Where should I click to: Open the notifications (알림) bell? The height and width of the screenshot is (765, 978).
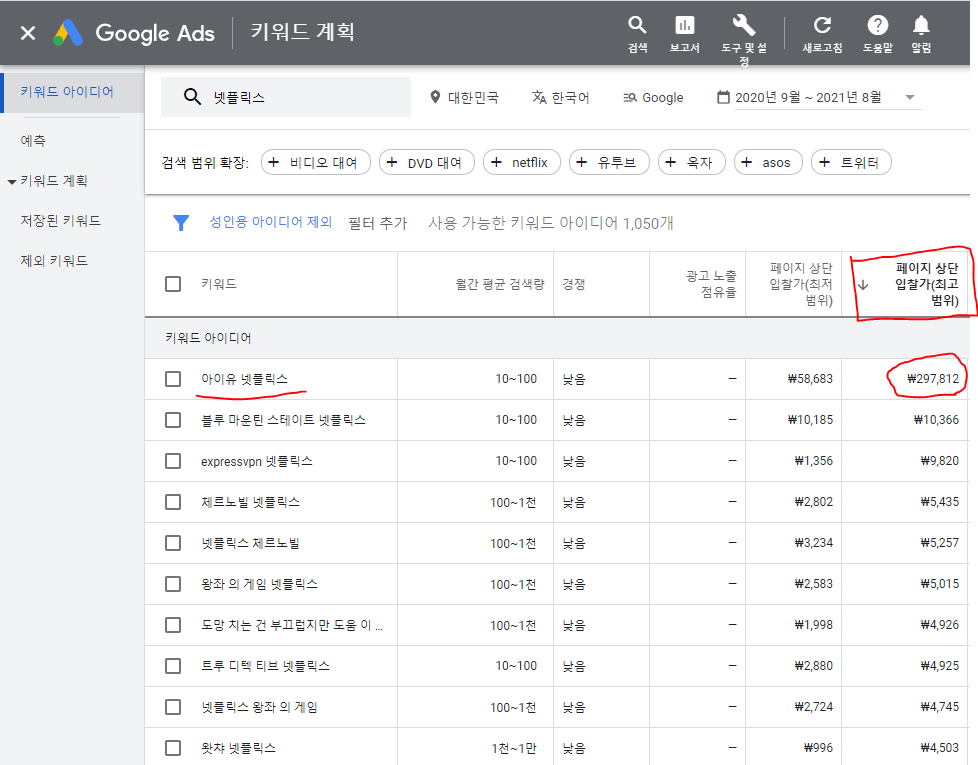tap(921, 26)
